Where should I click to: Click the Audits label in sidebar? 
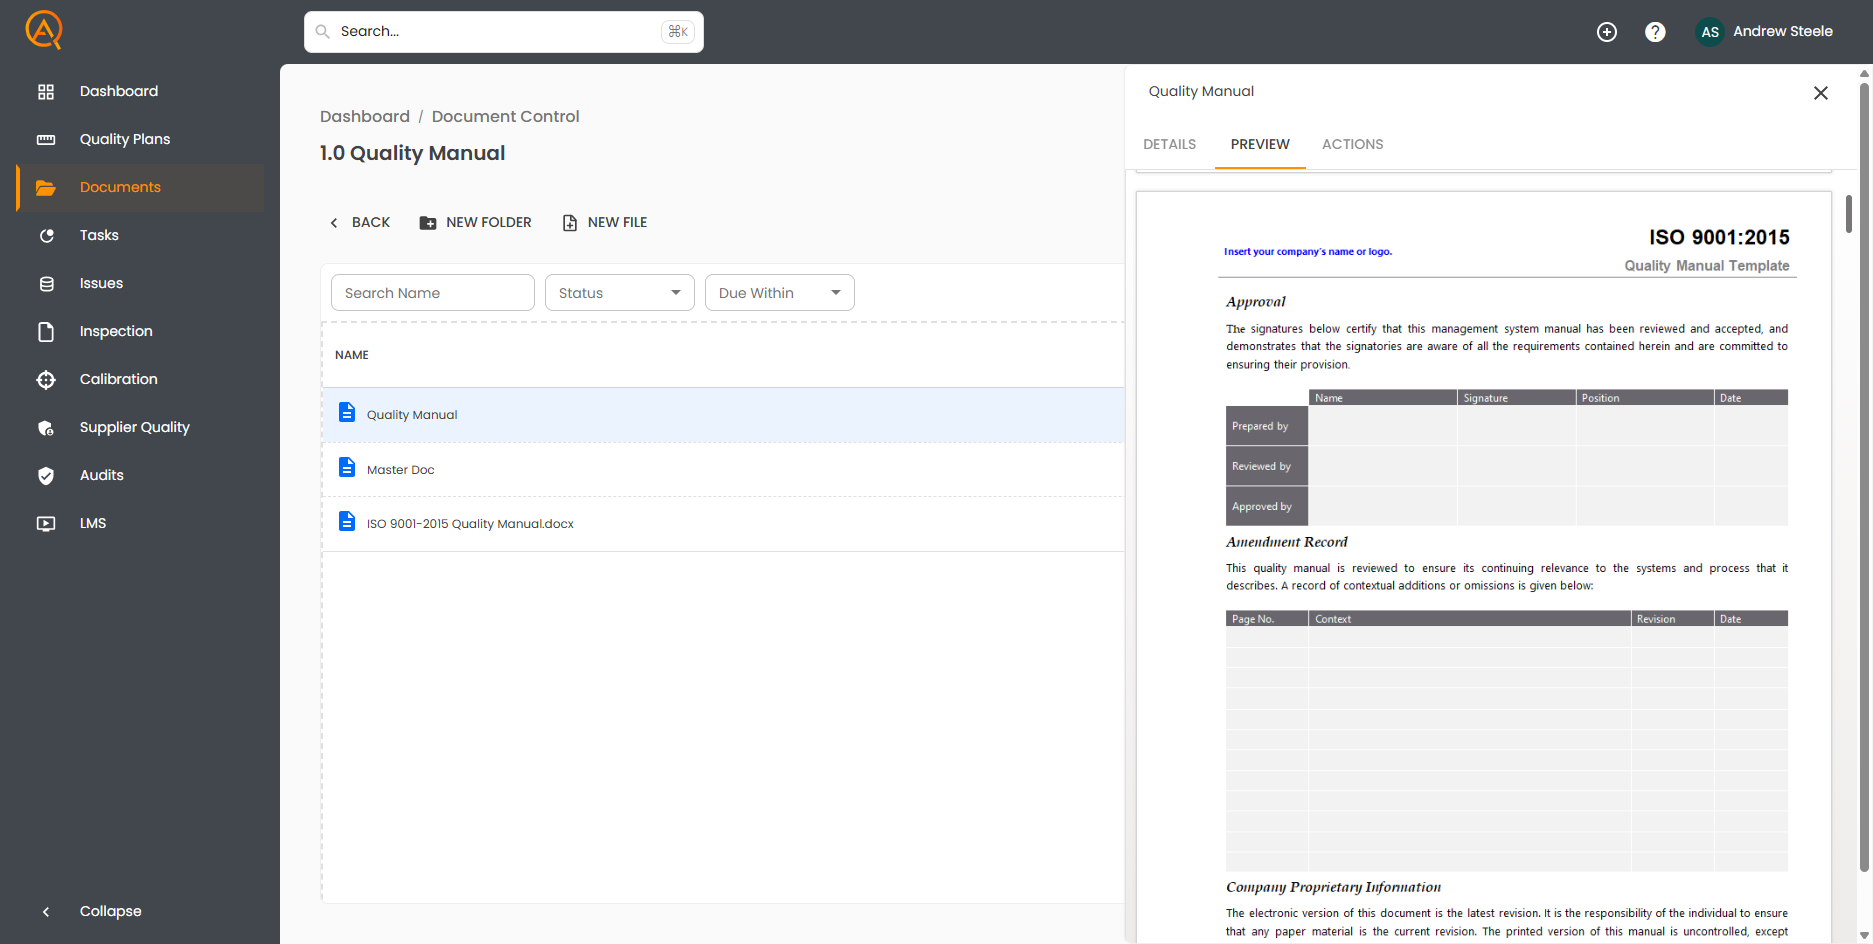pyautogui.click(x=102, y=476)
